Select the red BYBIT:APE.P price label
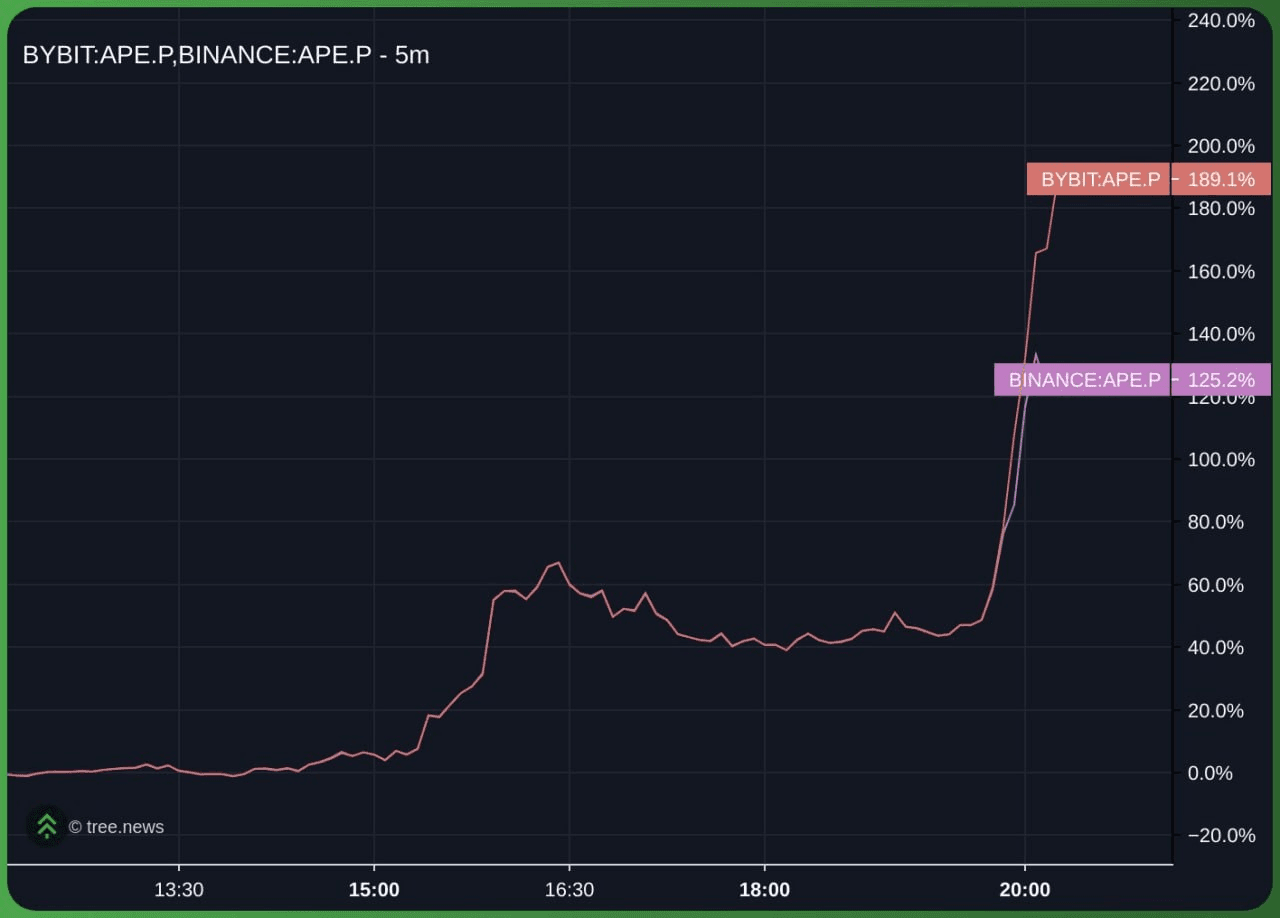Image resolution: width=1280 pixels, height=918 pixels. 1098,179
